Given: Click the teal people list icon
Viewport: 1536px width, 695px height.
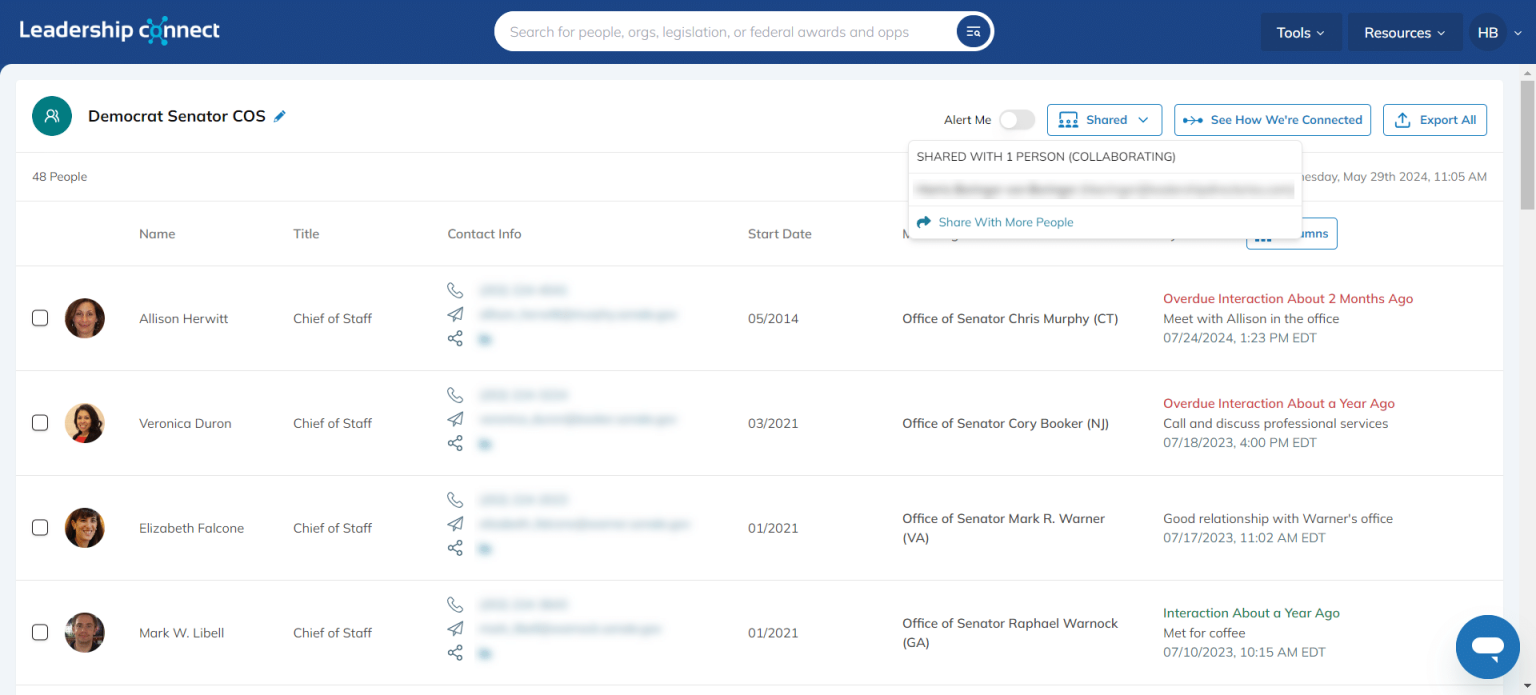Looking at the screenshot, I should 51,116.
